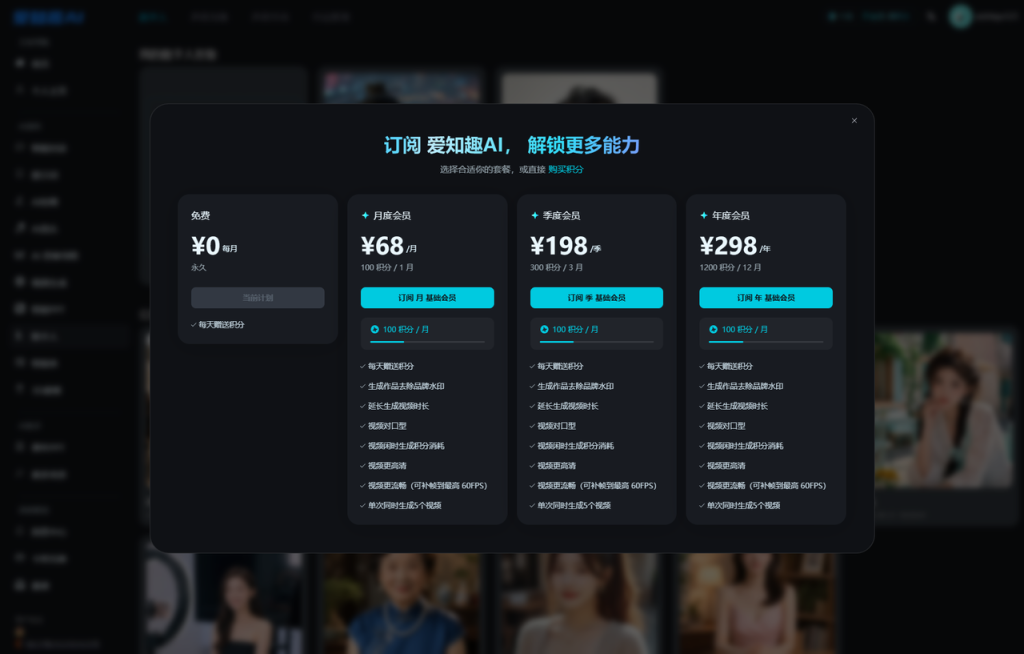Click the 永久 label in the free plan
The height and width of the screenshot is (654, 1024).
point(199,268)
